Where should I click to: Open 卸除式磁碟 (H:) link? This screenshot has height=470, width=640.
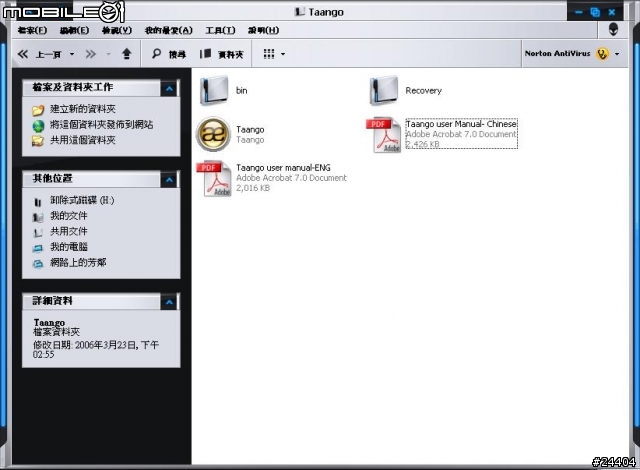point(82,200)
